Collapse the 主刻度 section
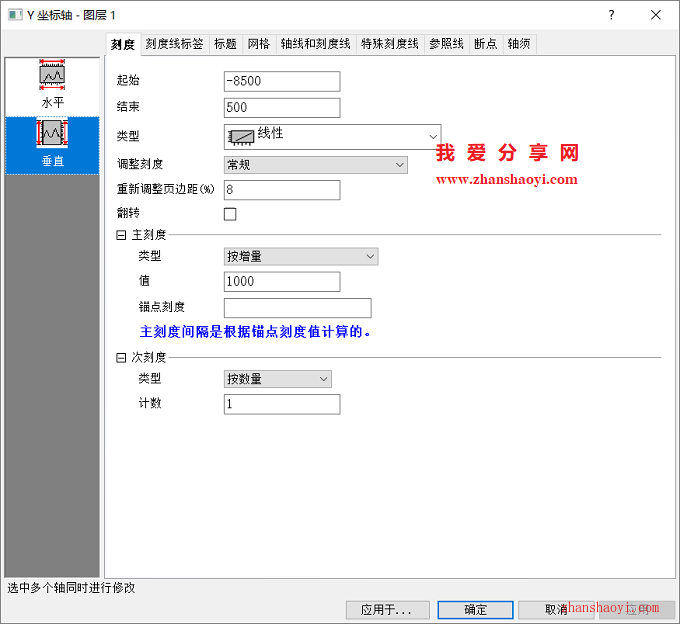This screenshot has height=624, width=680. click(121, 235)
